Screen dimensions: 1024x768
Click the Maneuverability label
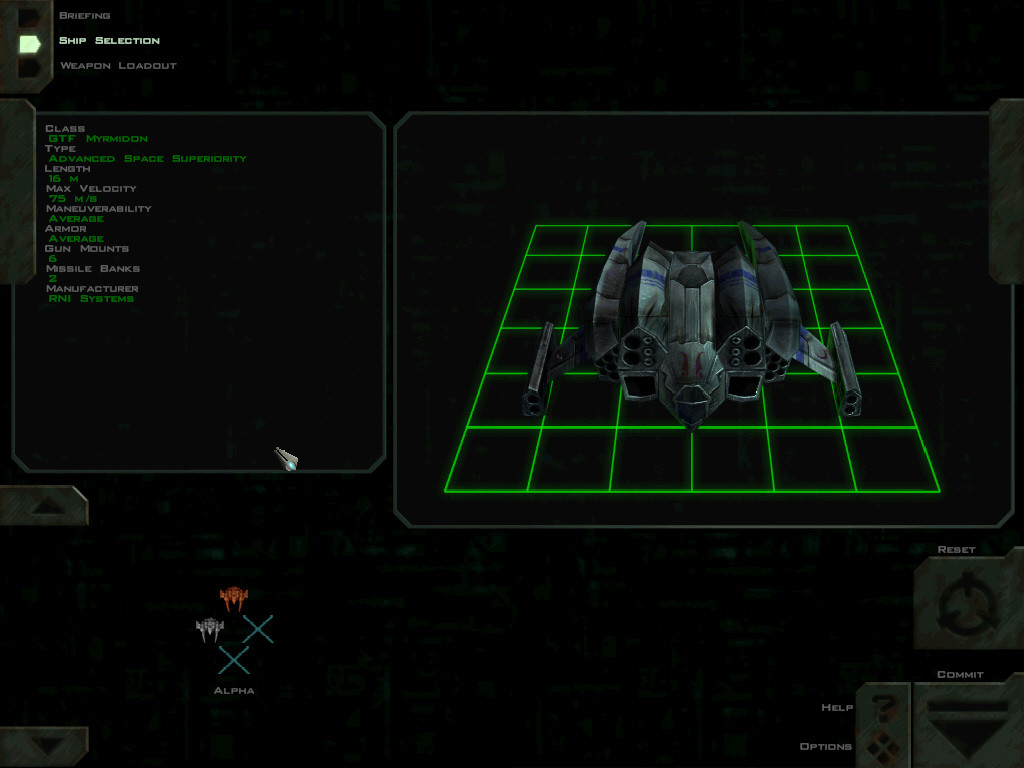coord(98,208)
